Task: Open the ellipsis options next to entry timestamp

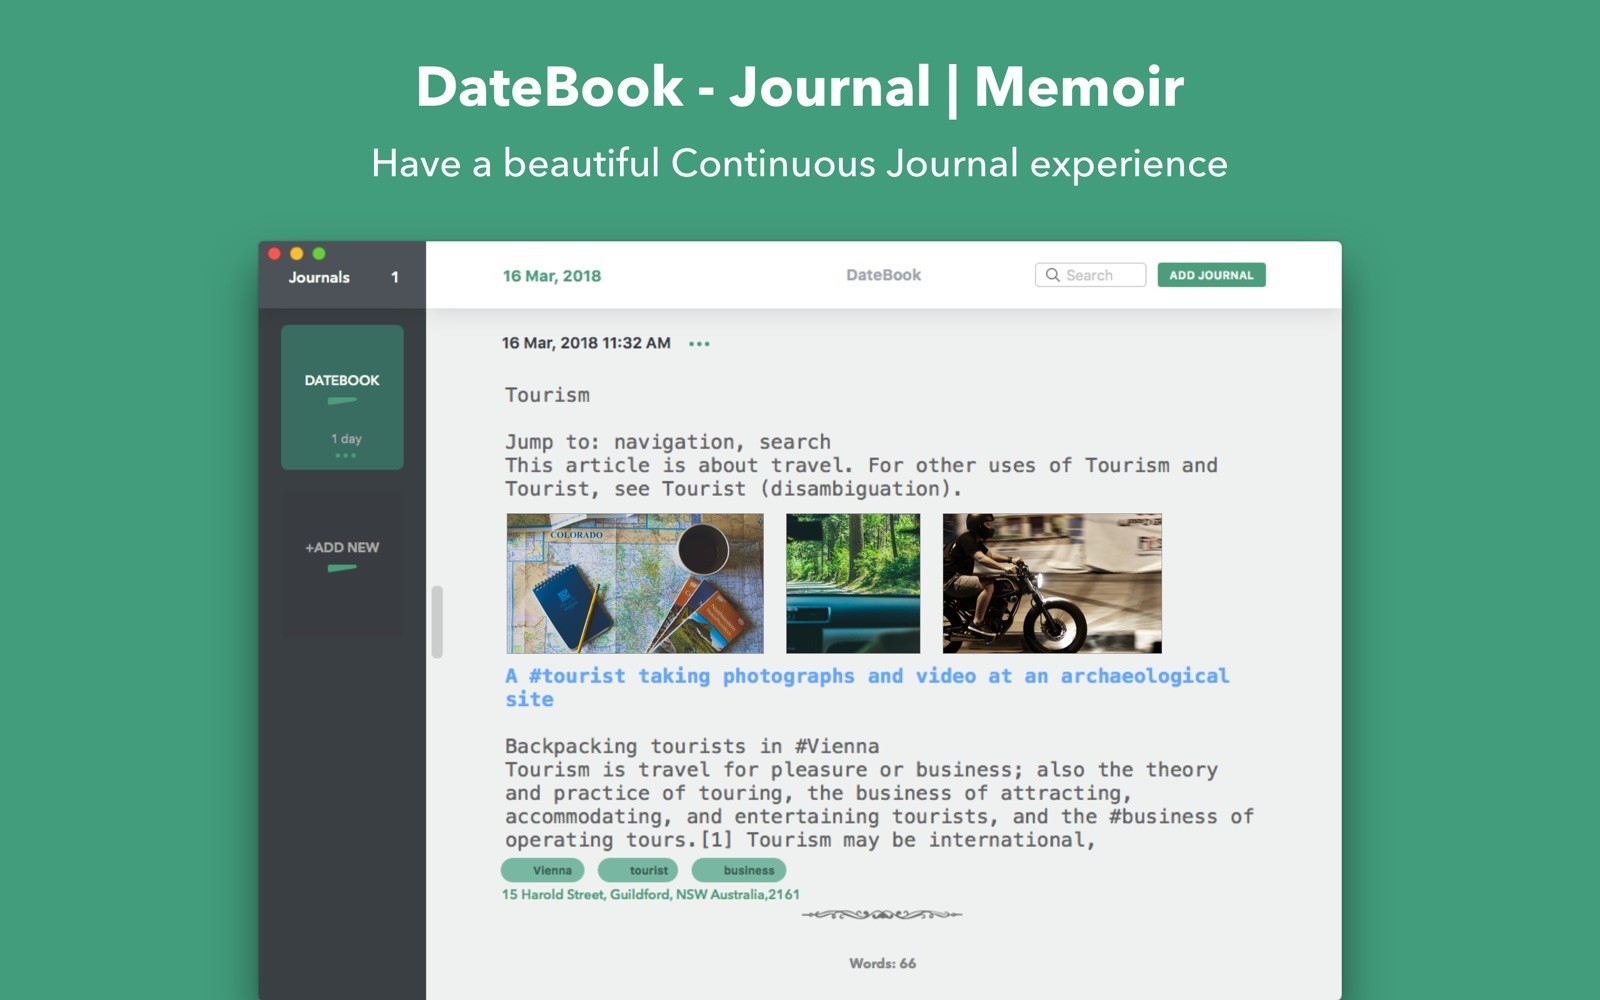Action: [x=701, y=342]
